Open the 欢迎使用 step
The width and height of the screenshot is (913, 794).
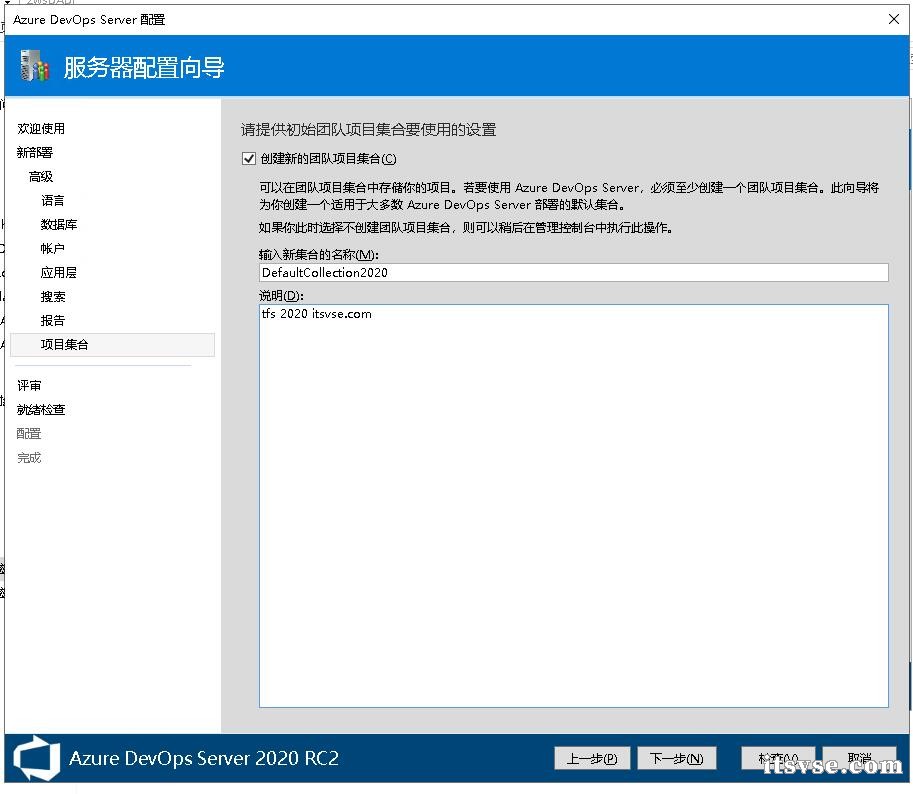(x=41, y=129)
